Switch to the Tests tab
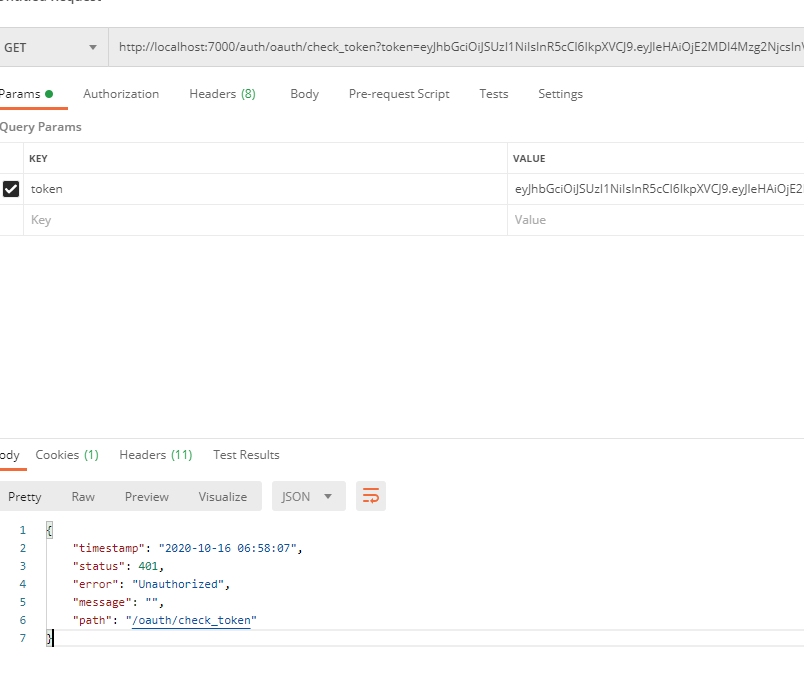 click(x=493, y=94)
